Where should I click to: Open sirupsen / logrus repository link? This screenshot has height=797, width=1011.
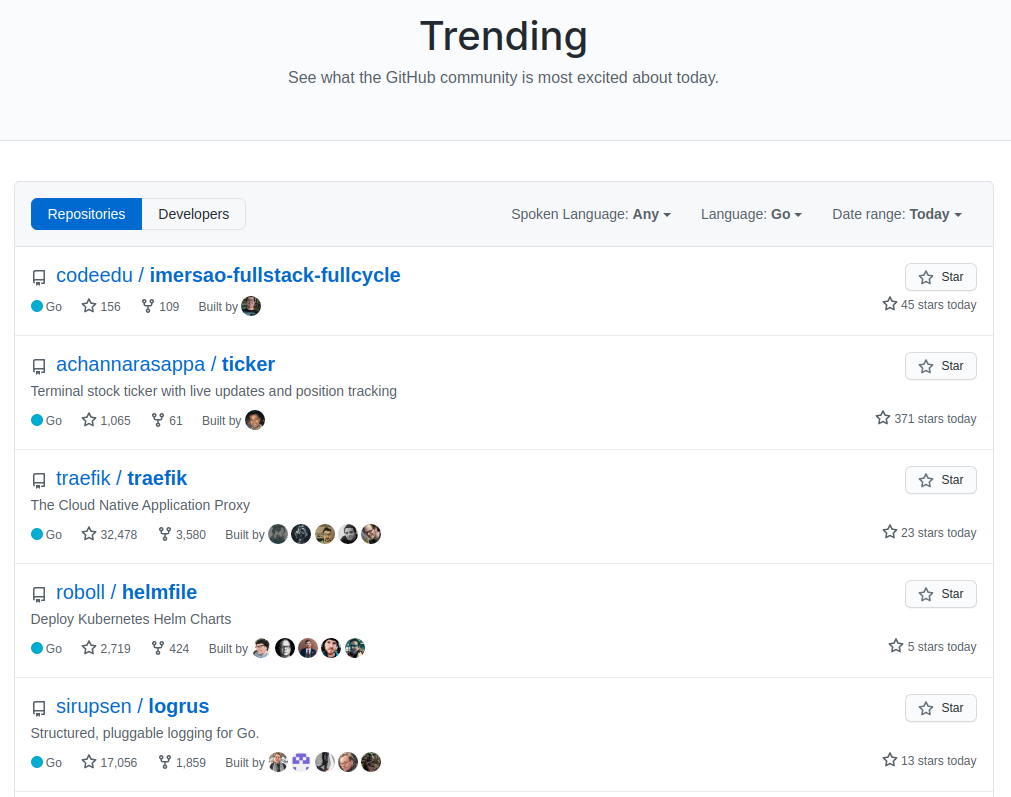[x=133, y=707]
